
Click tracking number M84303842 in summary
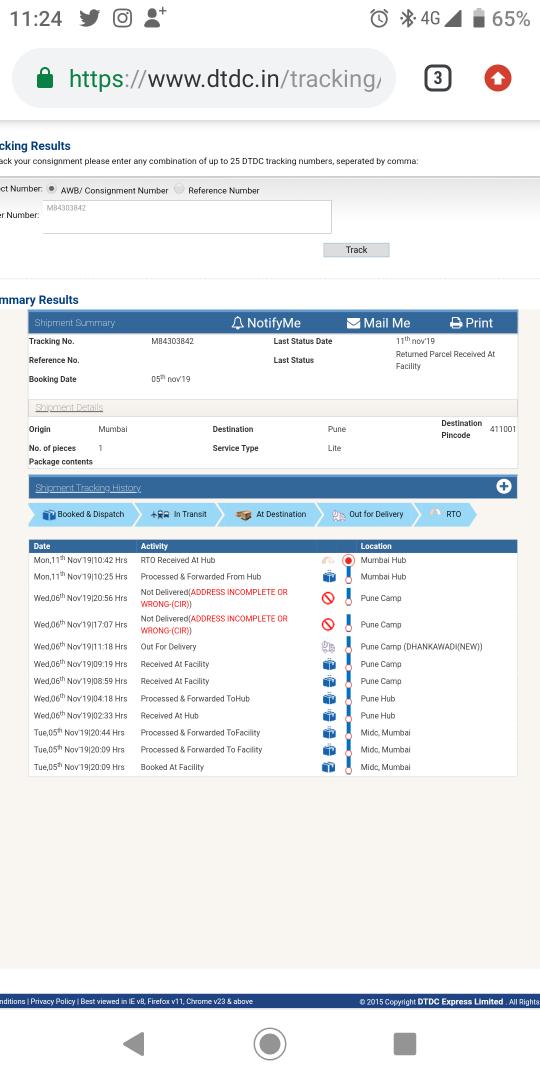point(172,341)
